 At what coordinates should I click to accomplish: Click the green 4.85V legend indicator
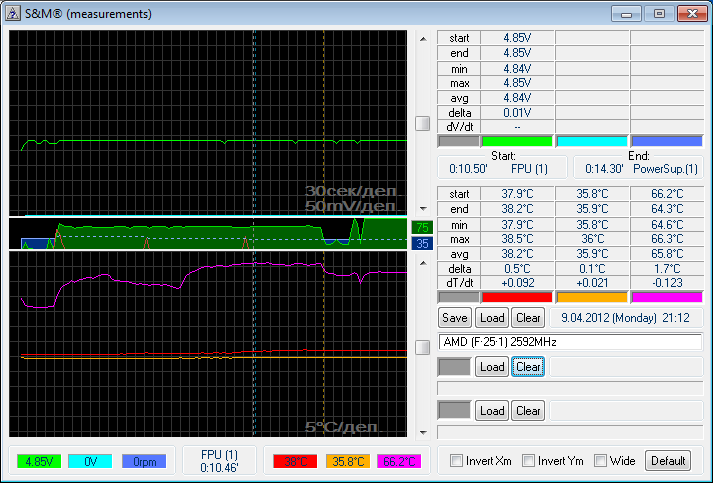pyautogui.click(x=39, y=461)
